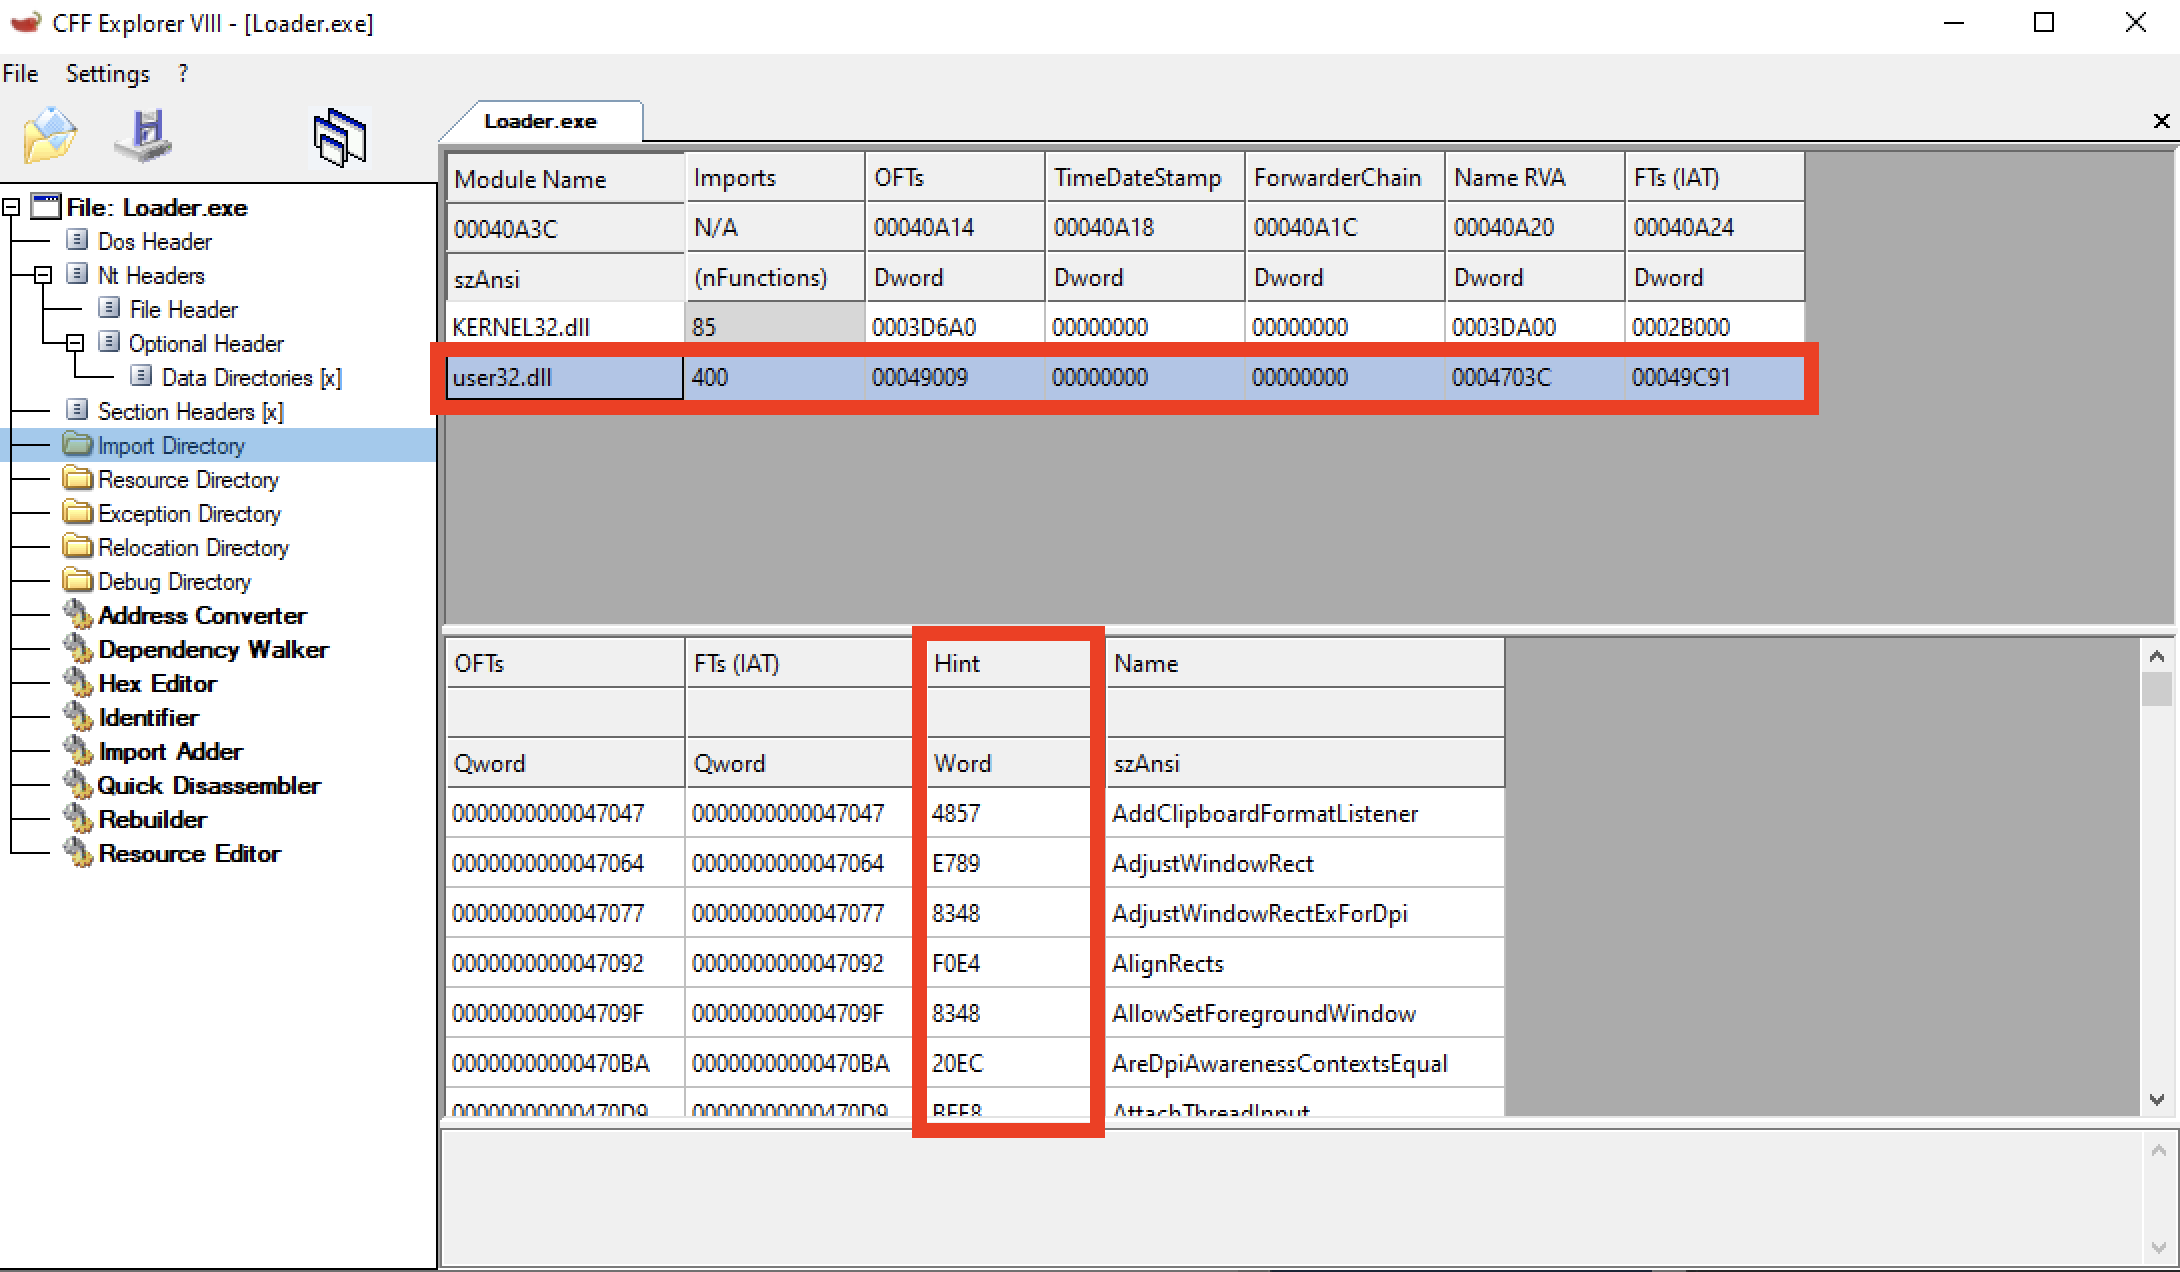Click the Quick Disassembler tool icon
Screen dimensions: 2180x1272
[78, 784]
